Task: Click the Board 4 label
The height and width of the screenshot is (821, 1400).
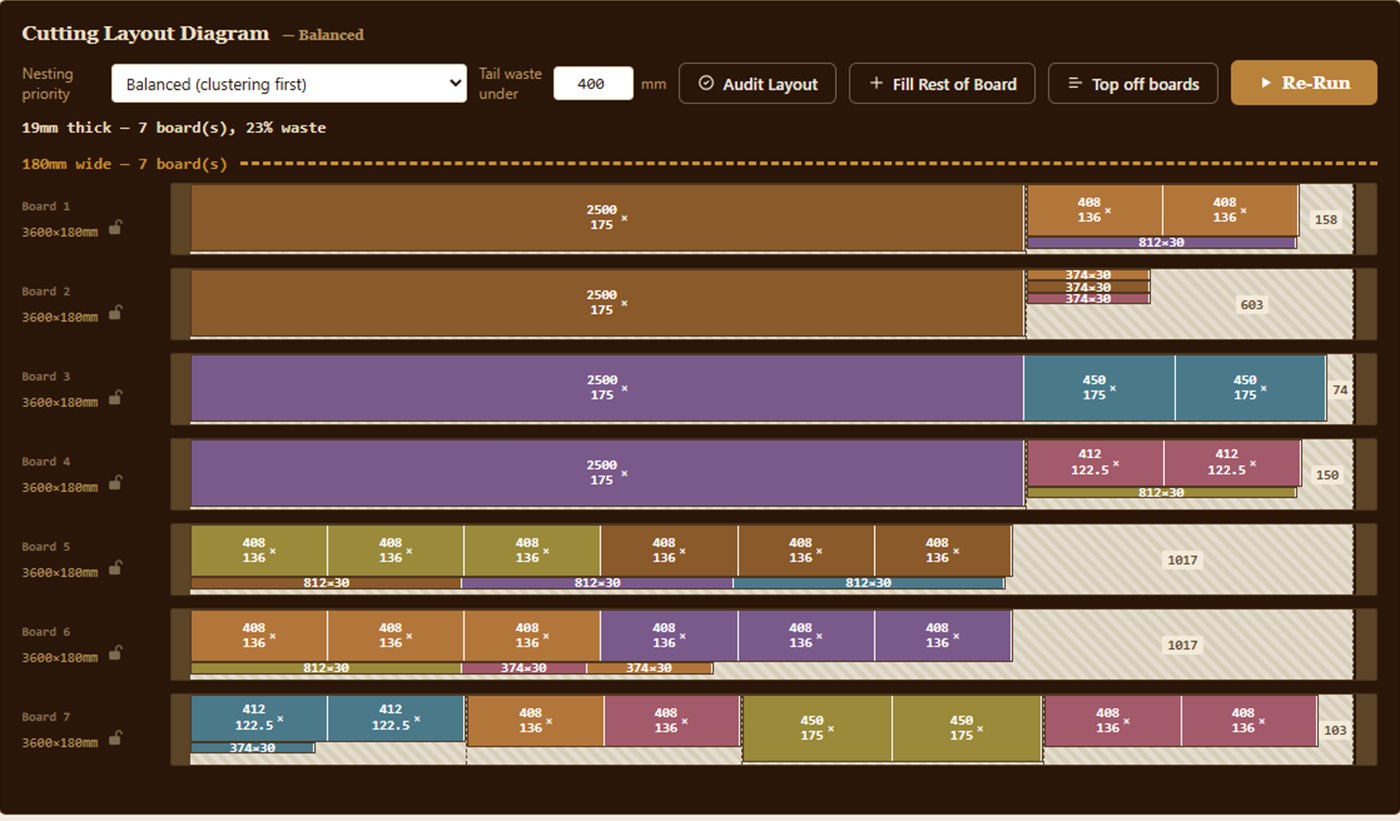Action: tap(46, 461)
